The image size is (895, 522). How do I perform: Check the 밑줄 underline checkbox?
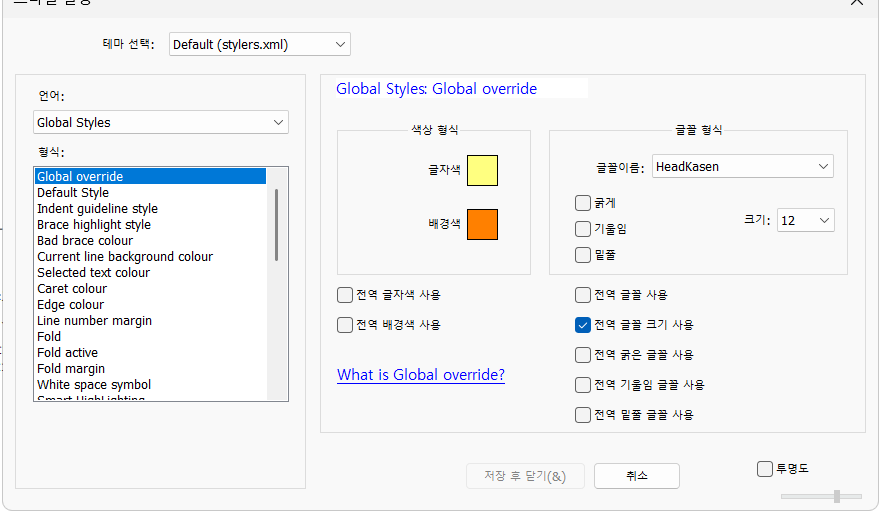pyautogui.click(x=583, y=255)
